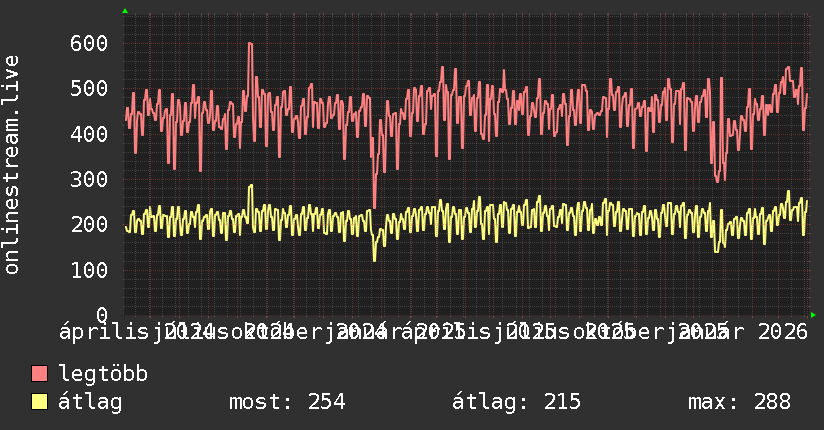The width and height of the screenshot is (824, 430).
Task: Click the yellow átlag legend swatch
Action: pyautogui.click(x=39, y=402)
